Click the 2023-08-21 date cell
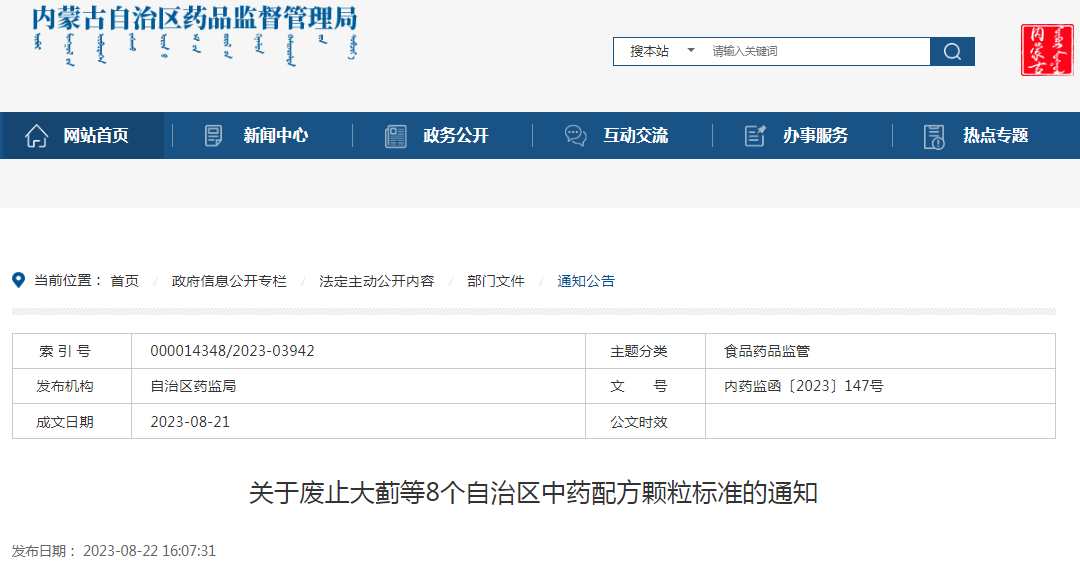 (358, 421)
